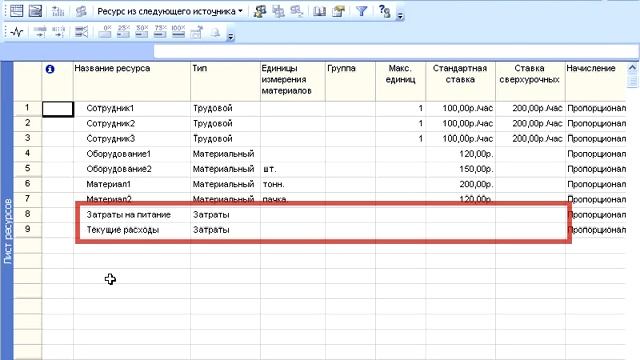The width and height of the screenshot is (640, 360).
Task: Click the address book resource icon
Action: tap(260, 11)
